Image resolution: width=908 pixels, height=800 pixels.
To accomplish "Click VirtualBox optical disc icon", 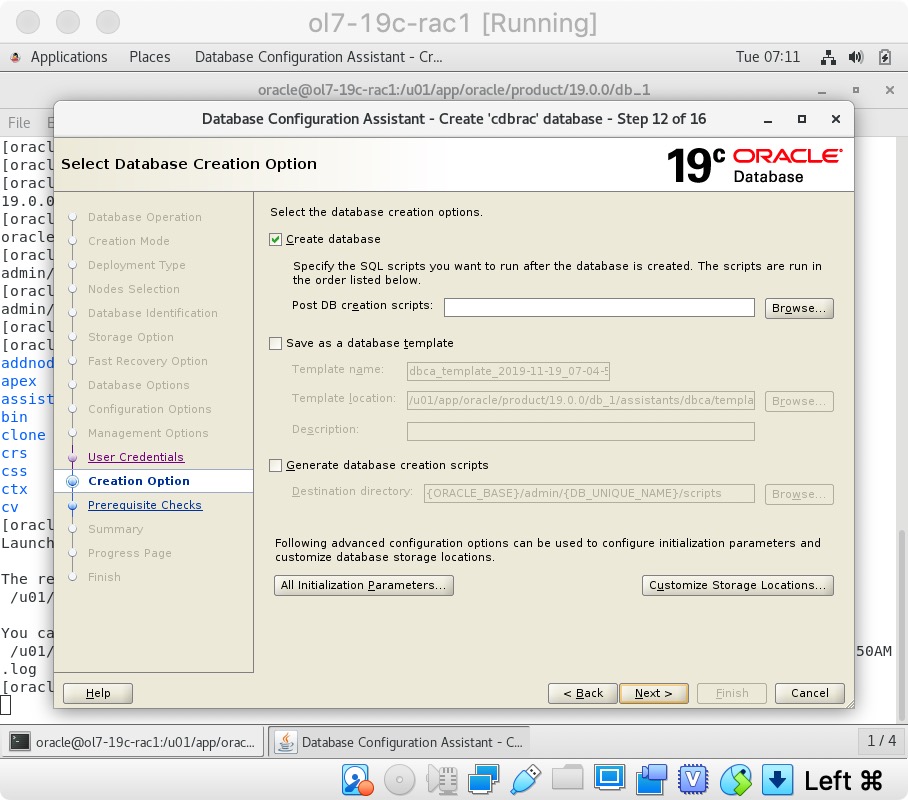I will [399, 780].
